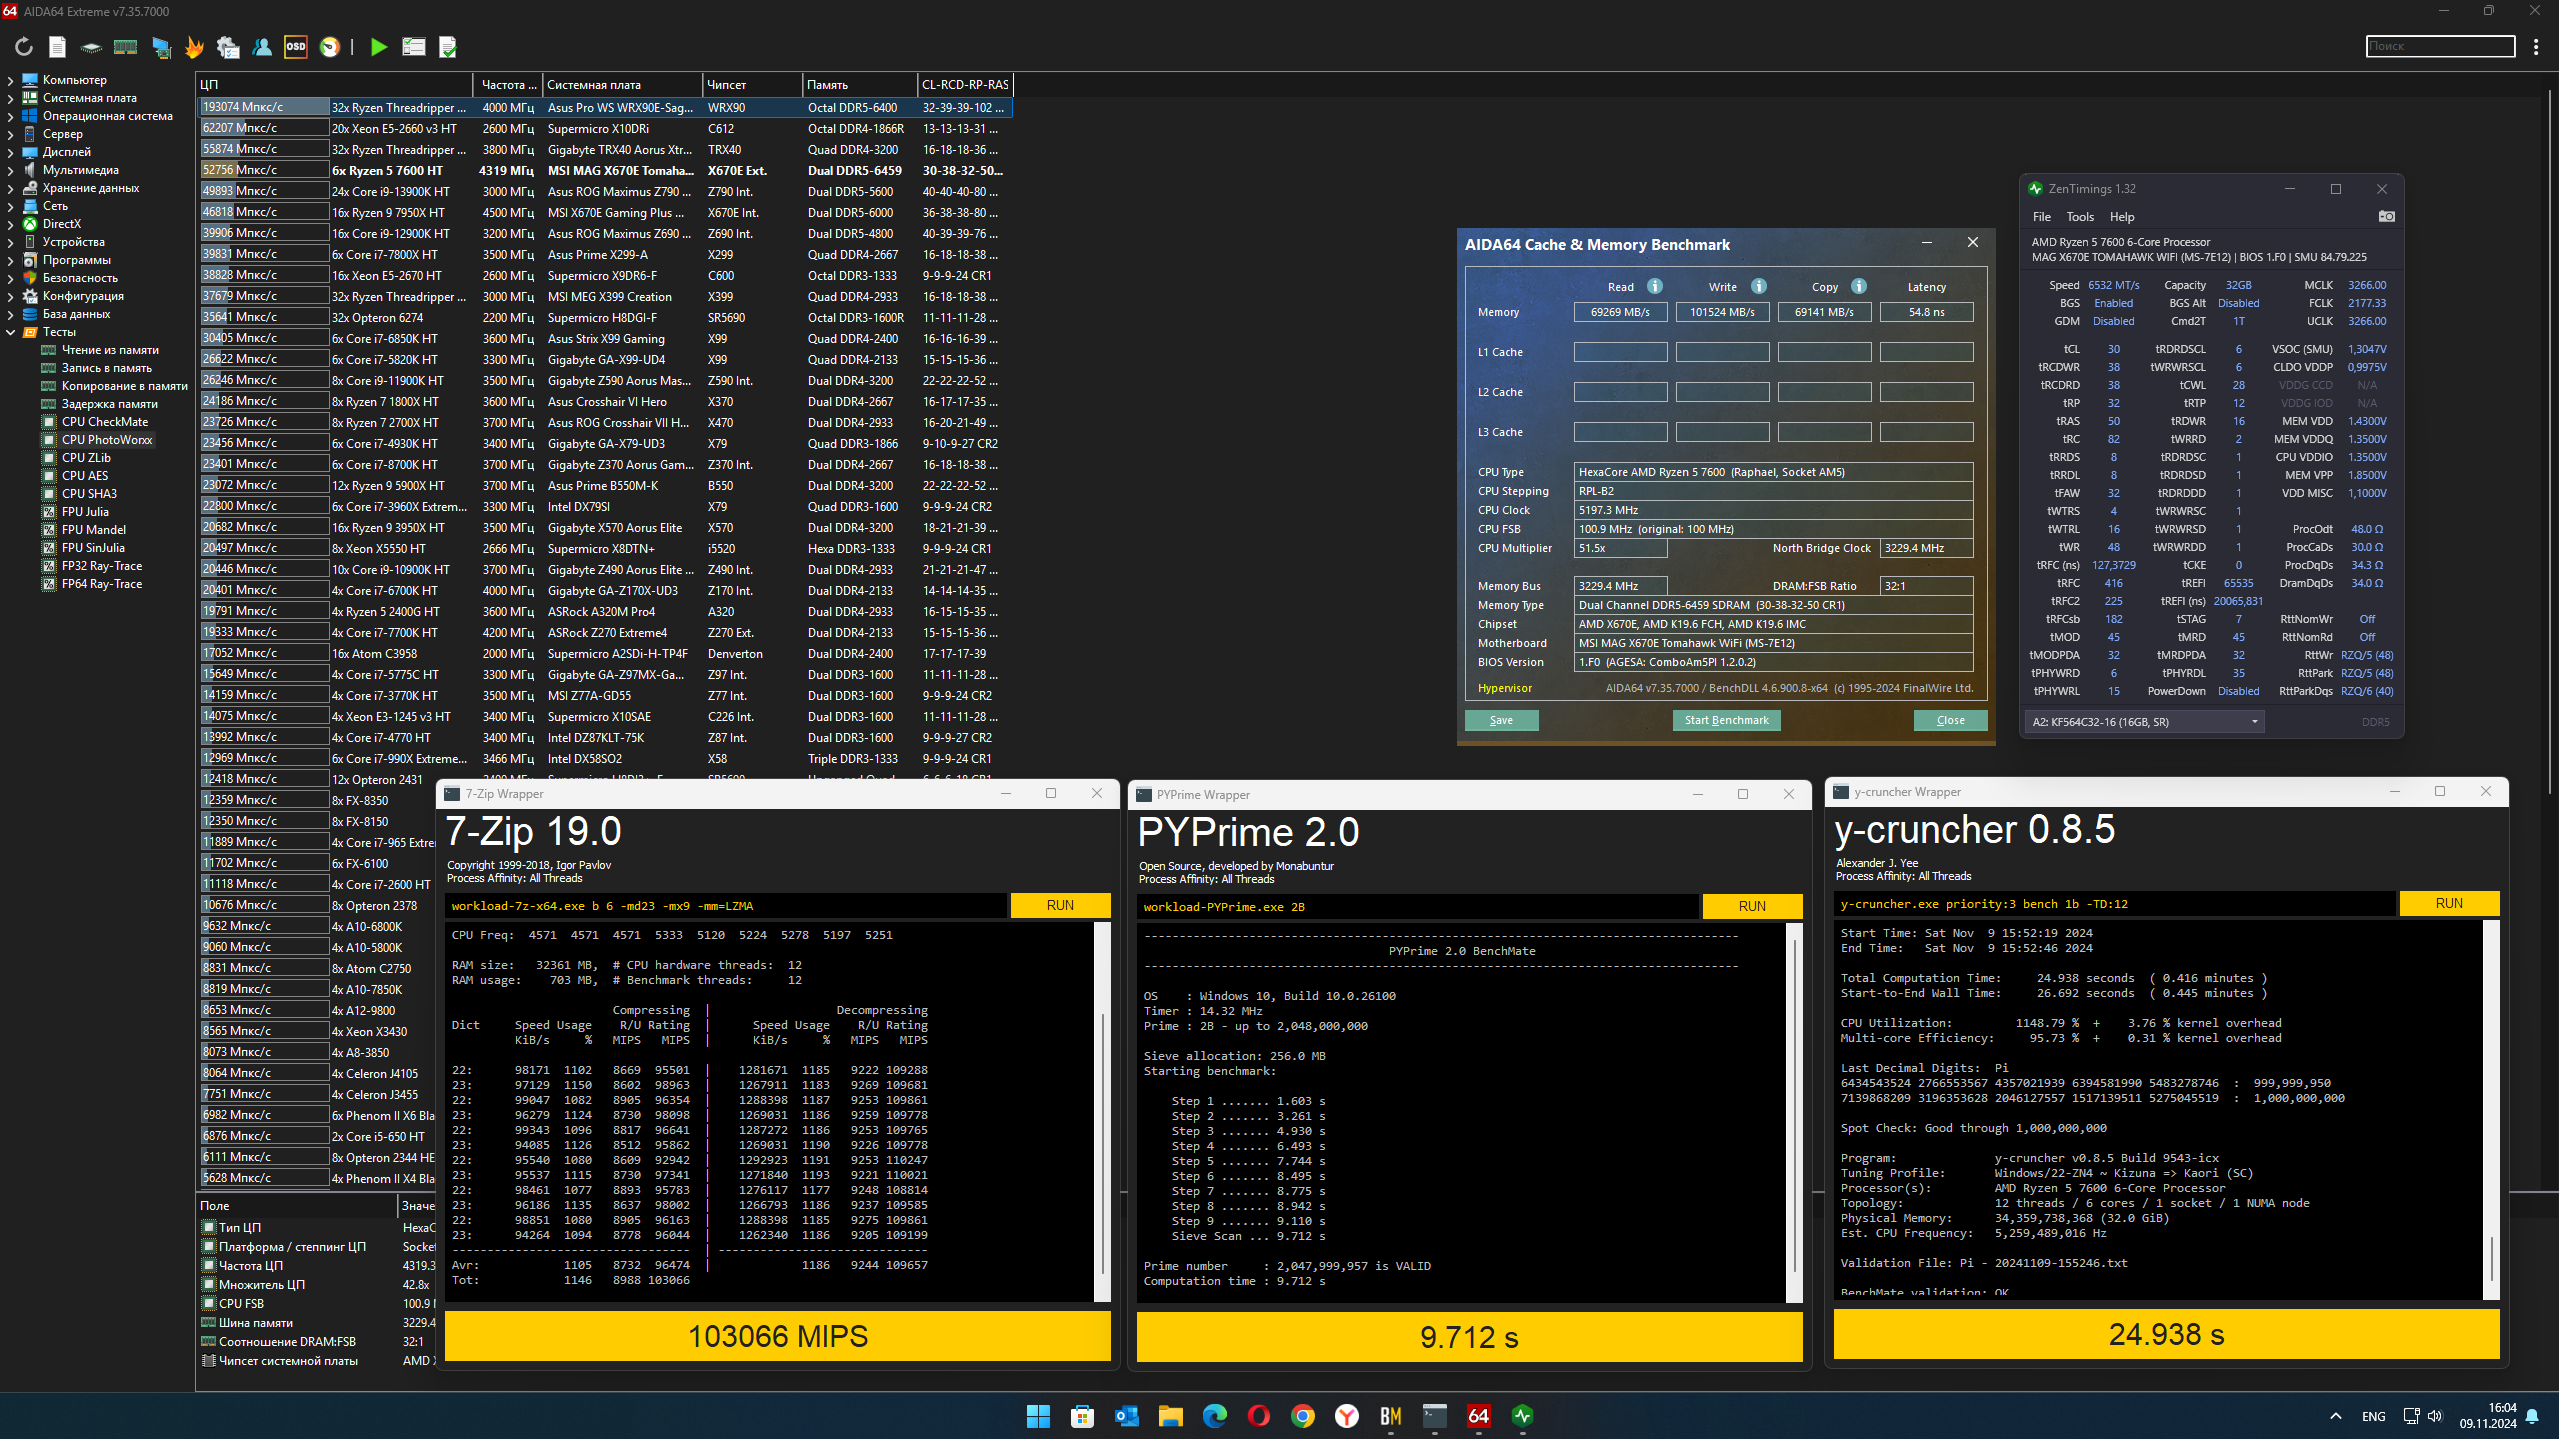Click the info icon next to Read
The height and width of the screenshot is (1439, 2559).
click(1655, 286)
